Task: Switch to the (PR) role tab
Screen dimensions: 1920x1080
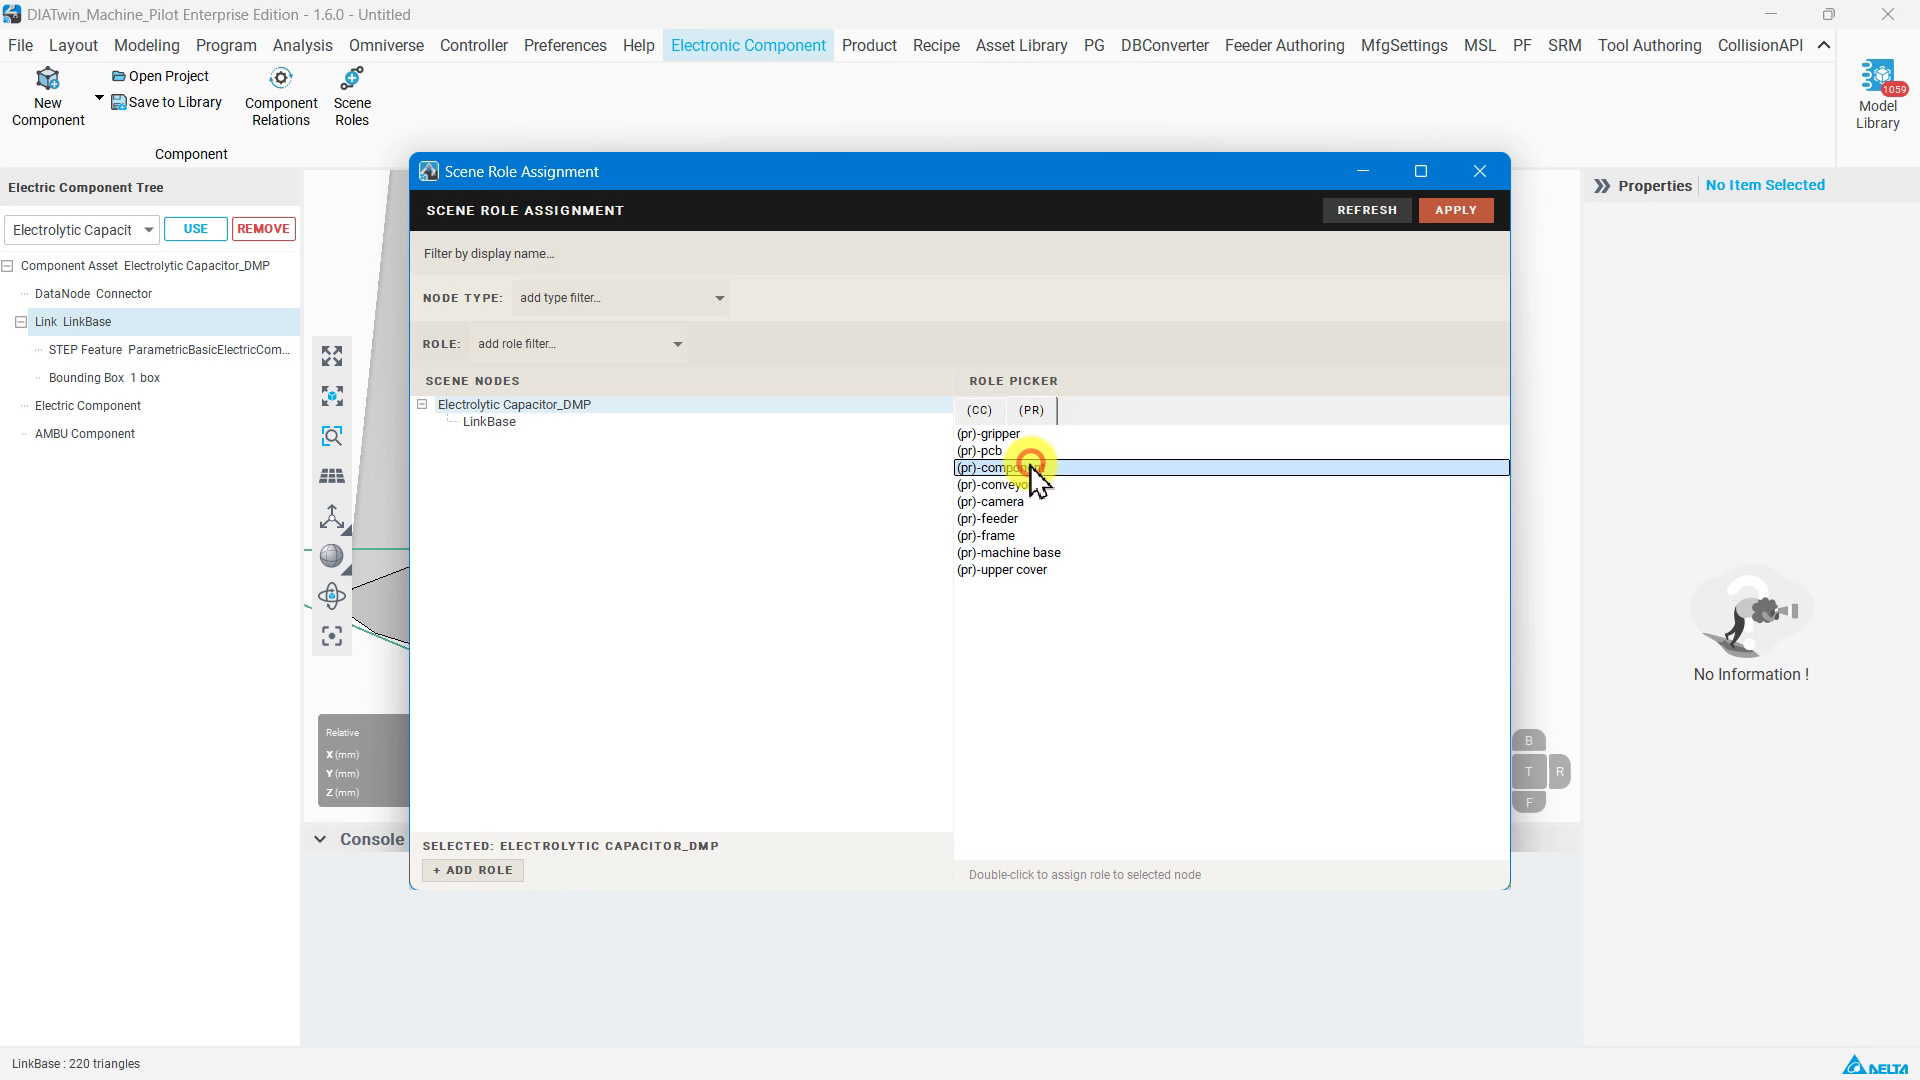Action: (x=1031, y=411)
